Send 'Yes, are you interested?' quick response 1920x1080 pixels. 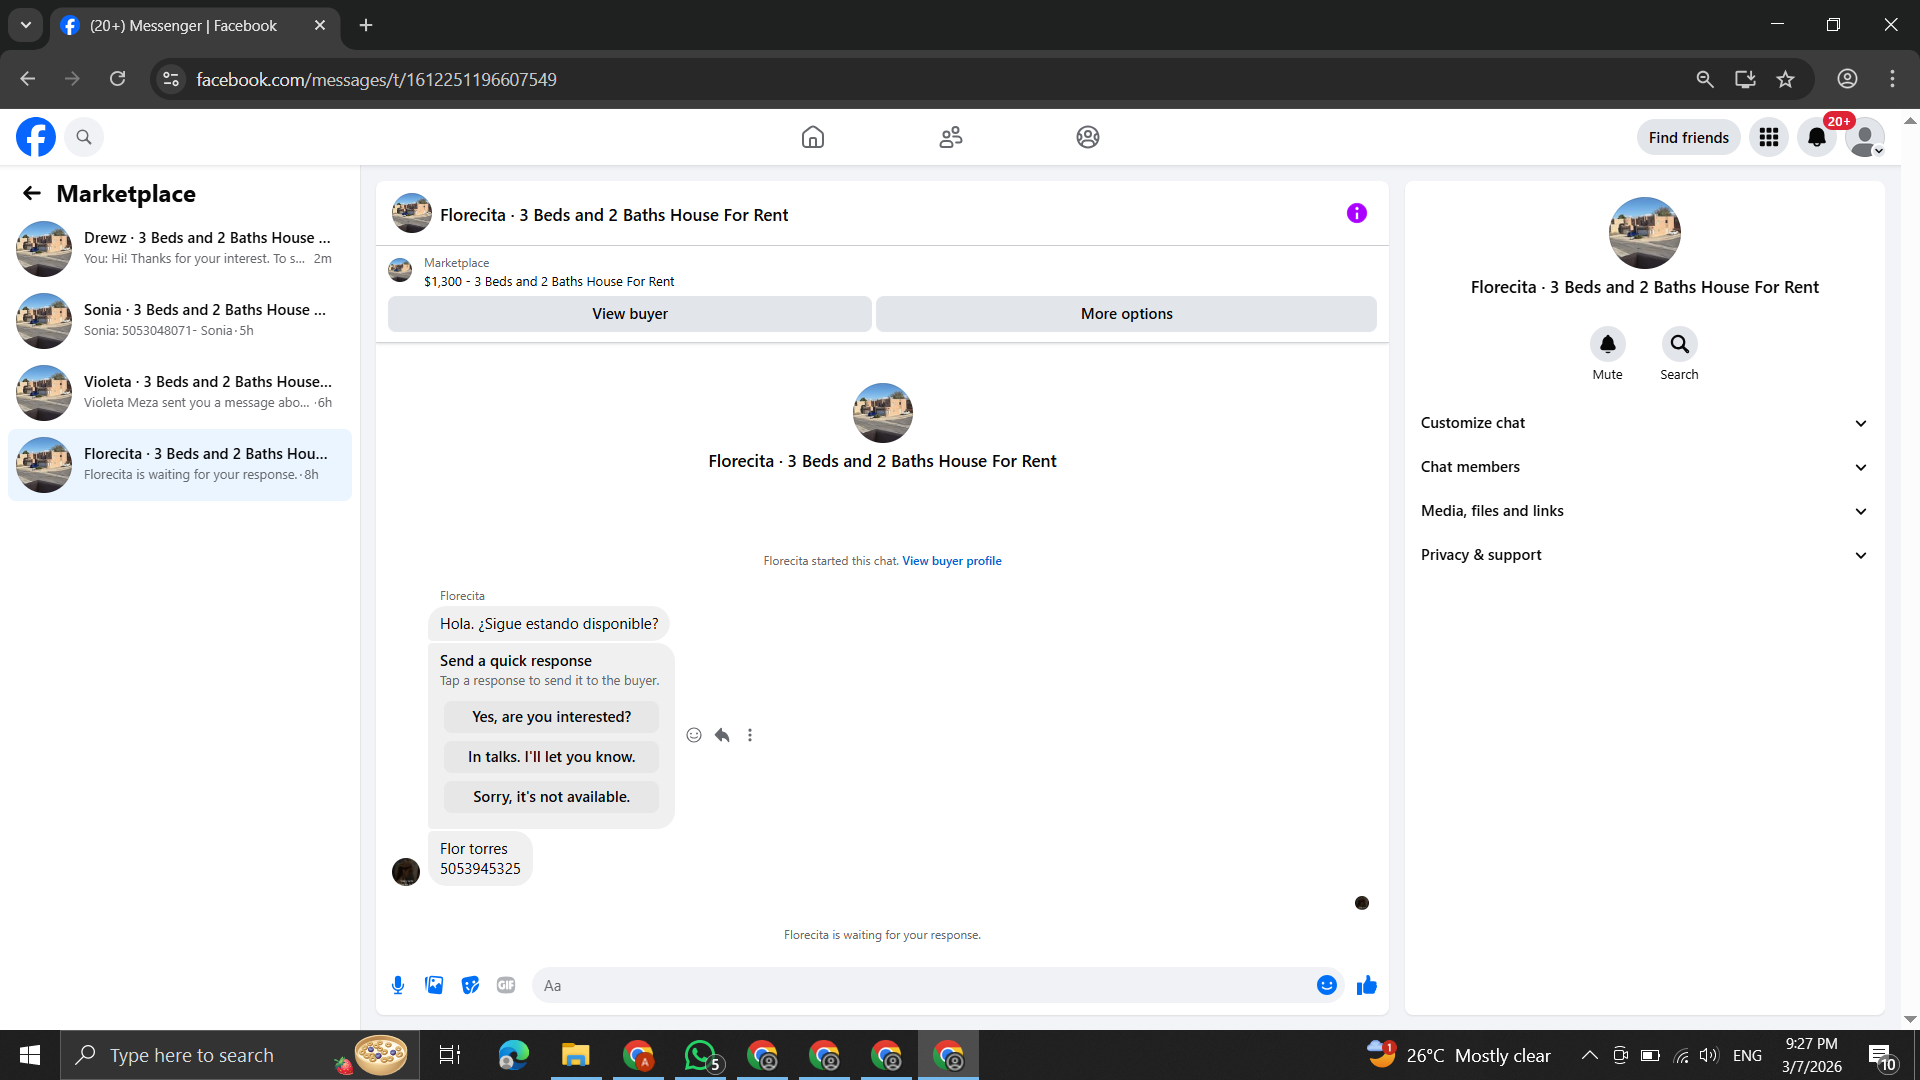[551, 717]
